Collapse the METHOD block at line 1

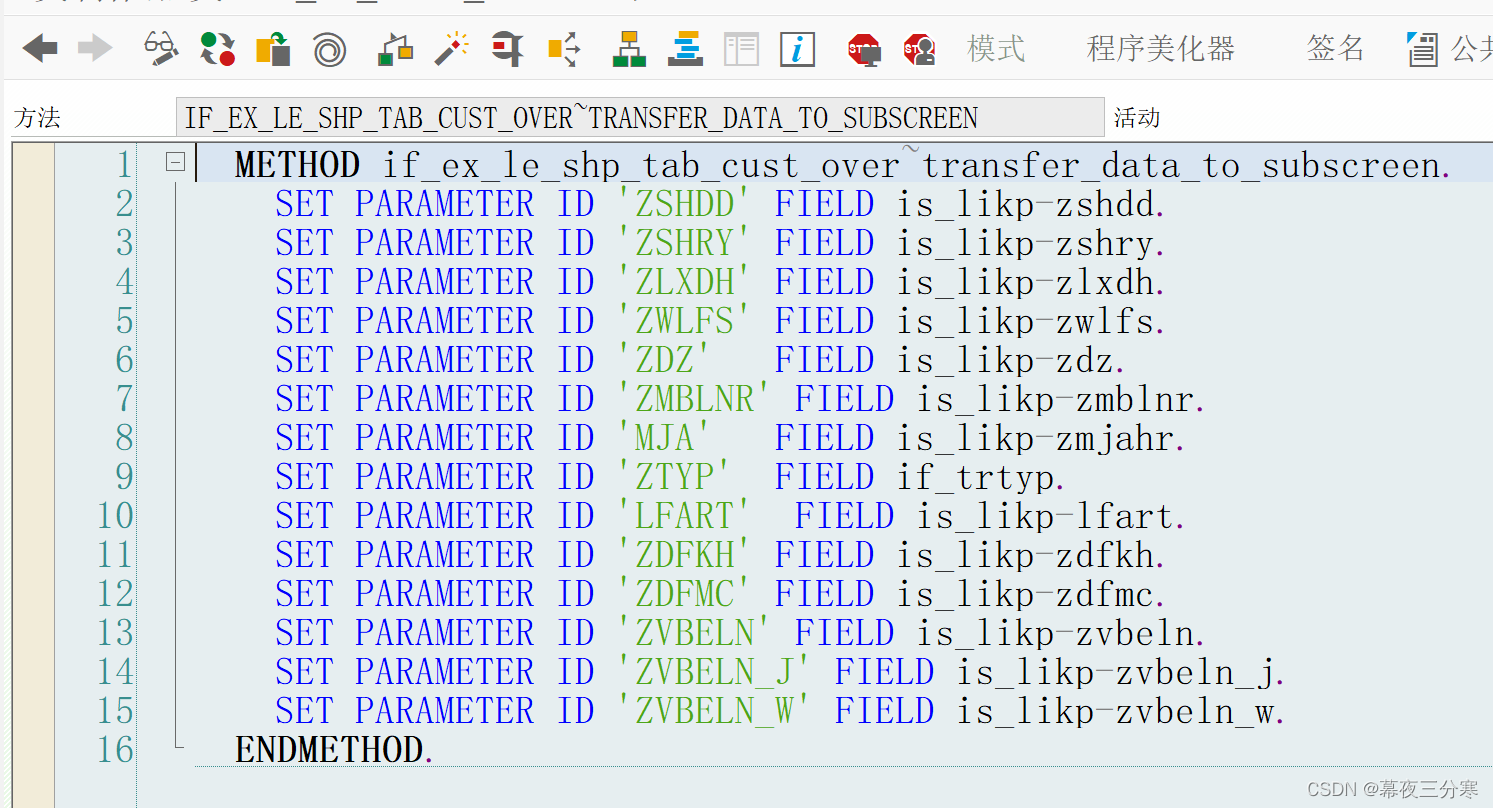175,162
